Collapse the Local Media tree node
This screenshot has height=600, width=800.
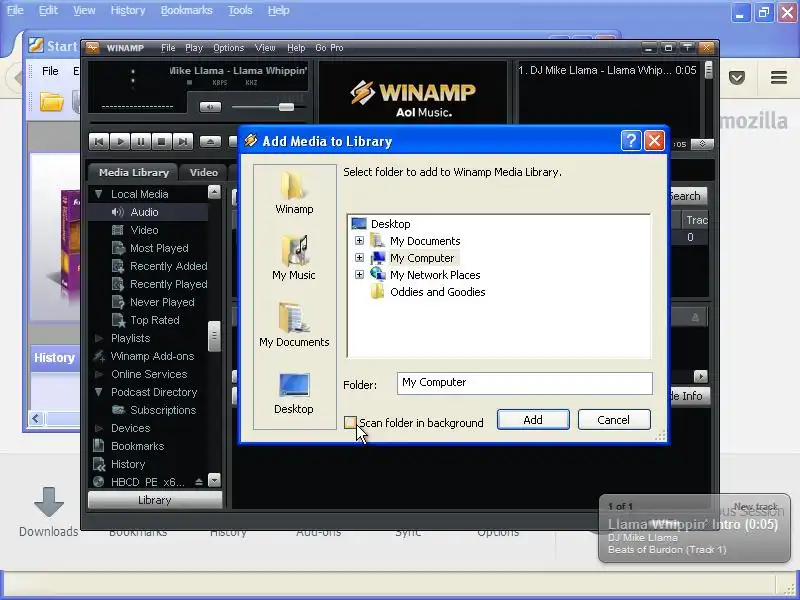99,194
